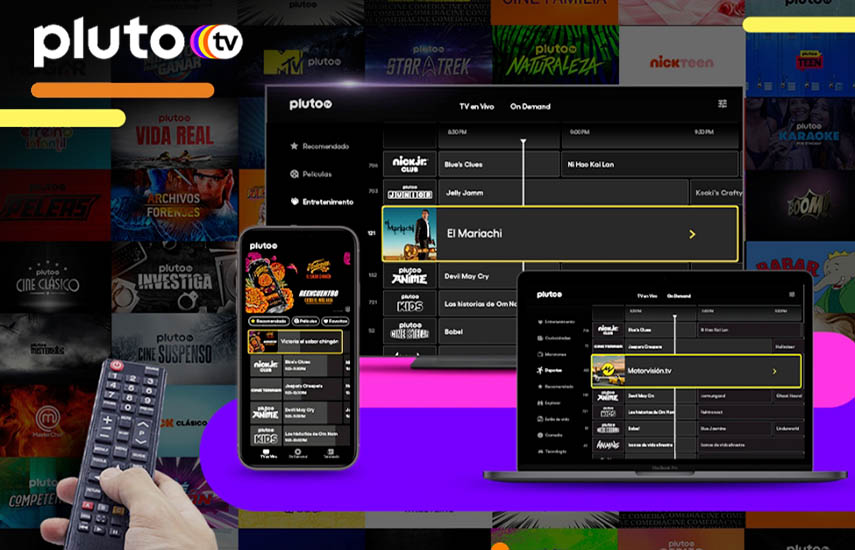Image resolution: width=855 pixels, height=550 pixels.
Task: Select Recomendado star category on TV
Action: (x=320, y=146)
